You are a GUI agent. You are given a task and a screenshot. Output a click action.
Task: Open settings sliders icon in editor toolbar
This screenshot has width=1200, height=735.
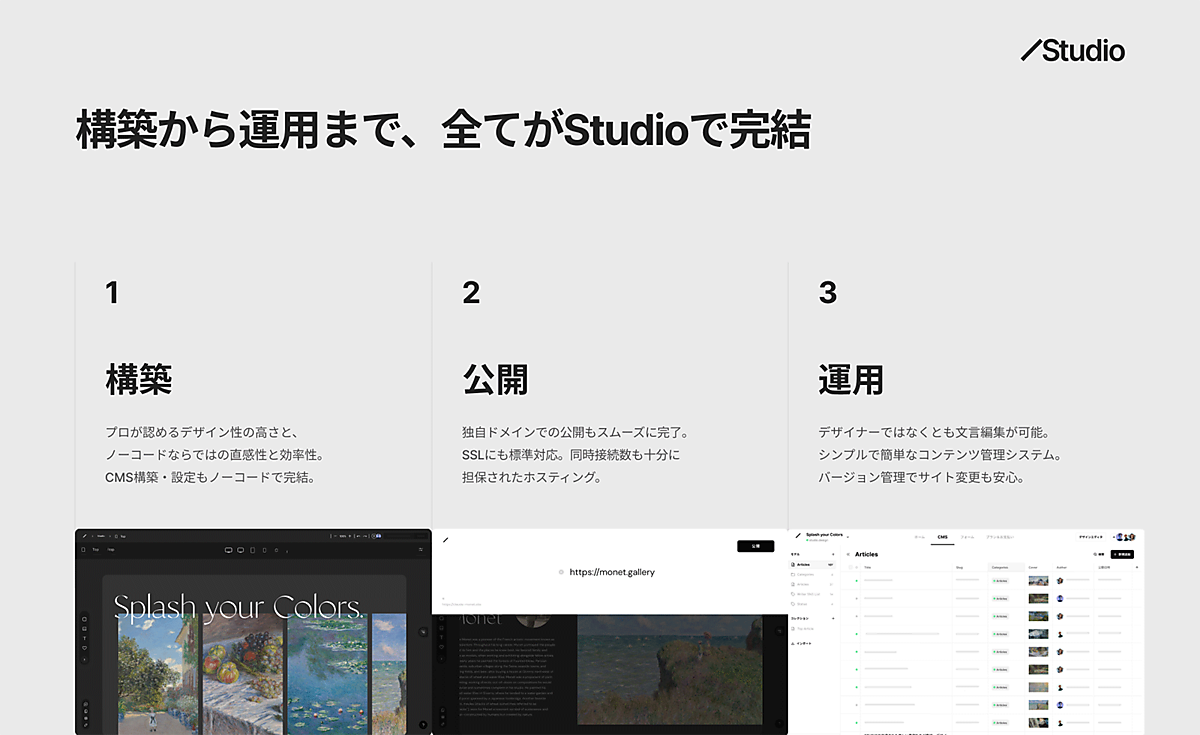click(x=420, y=550)
